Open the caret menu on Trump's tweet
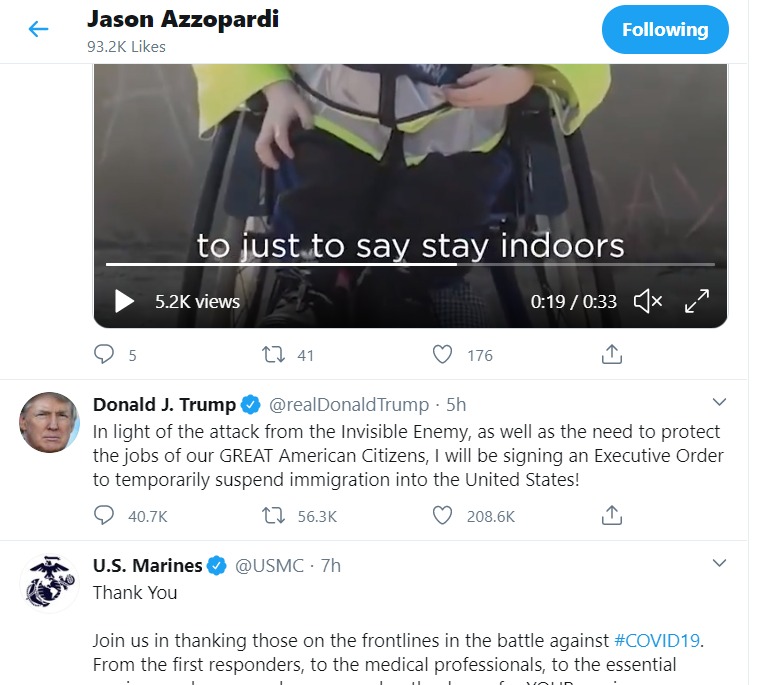The image size is (768, 685). pos(719,402)
